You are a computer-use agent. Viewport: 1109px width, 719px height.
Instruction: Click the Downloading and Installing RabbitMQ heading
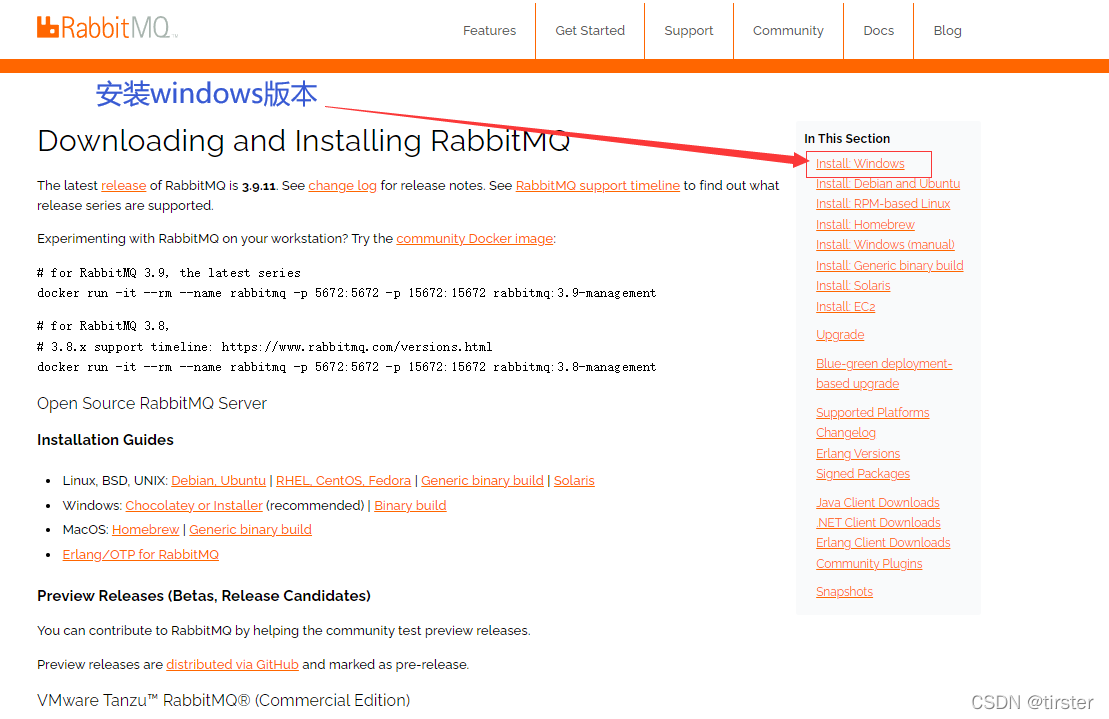click(303, 141)
